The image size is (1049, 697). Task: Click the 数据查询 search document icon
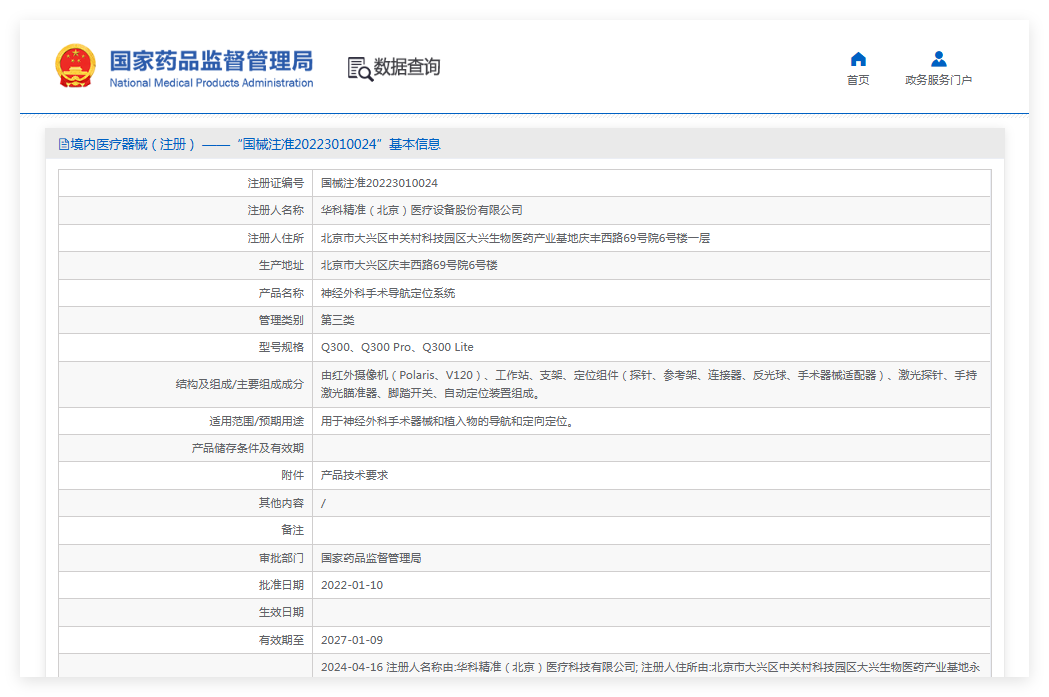click(x=360, y=69)
